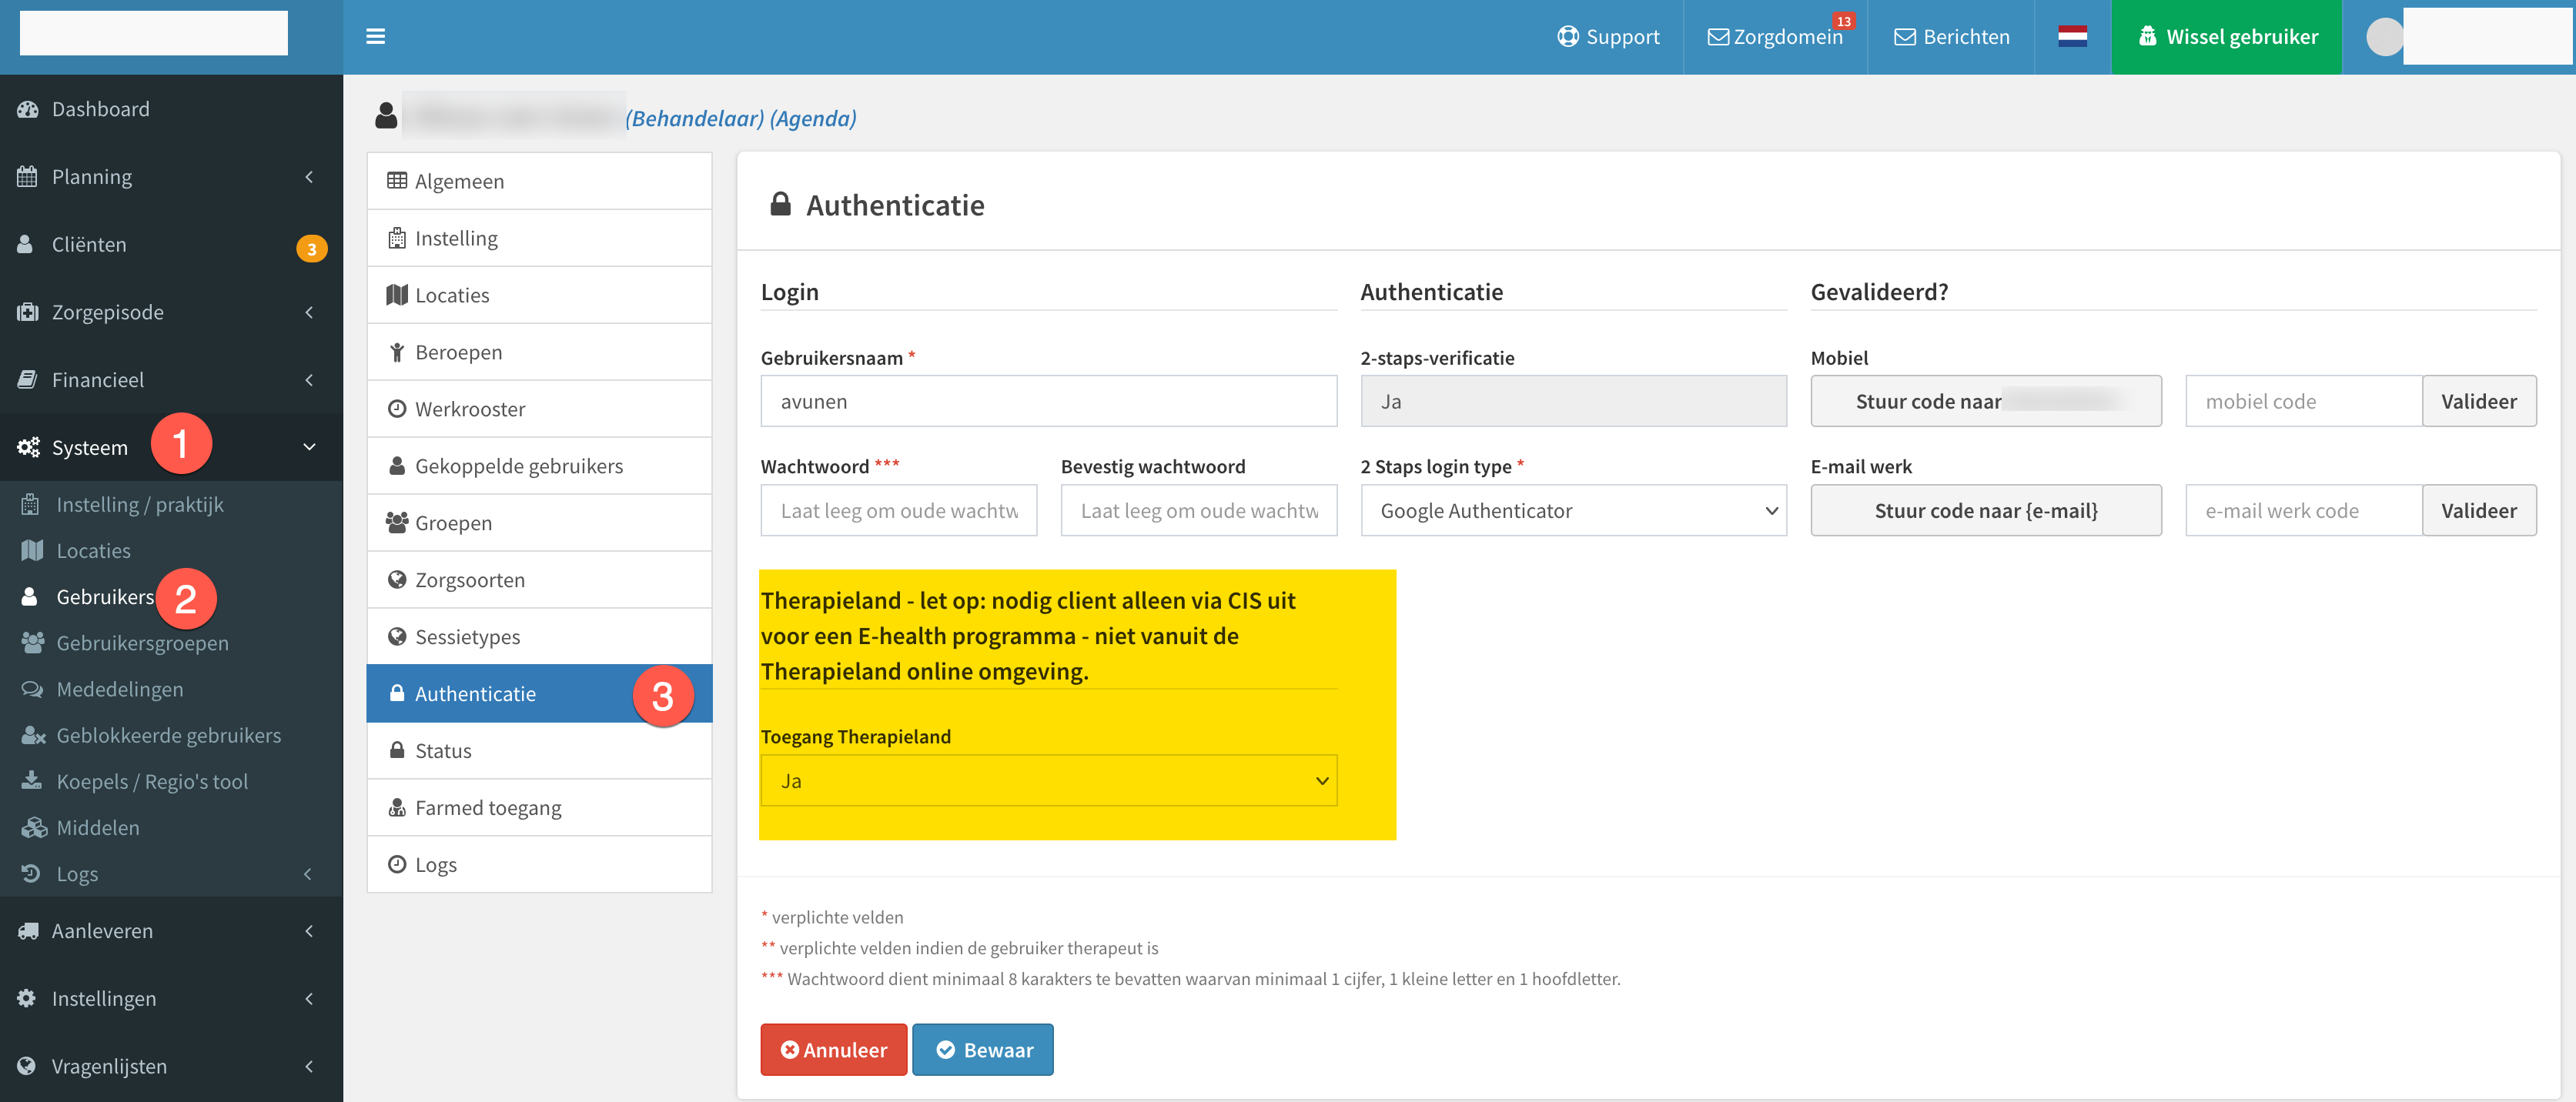Click the mobiel code input field
This screenshot has height=1102, width=2576.
coord(2303,401)
